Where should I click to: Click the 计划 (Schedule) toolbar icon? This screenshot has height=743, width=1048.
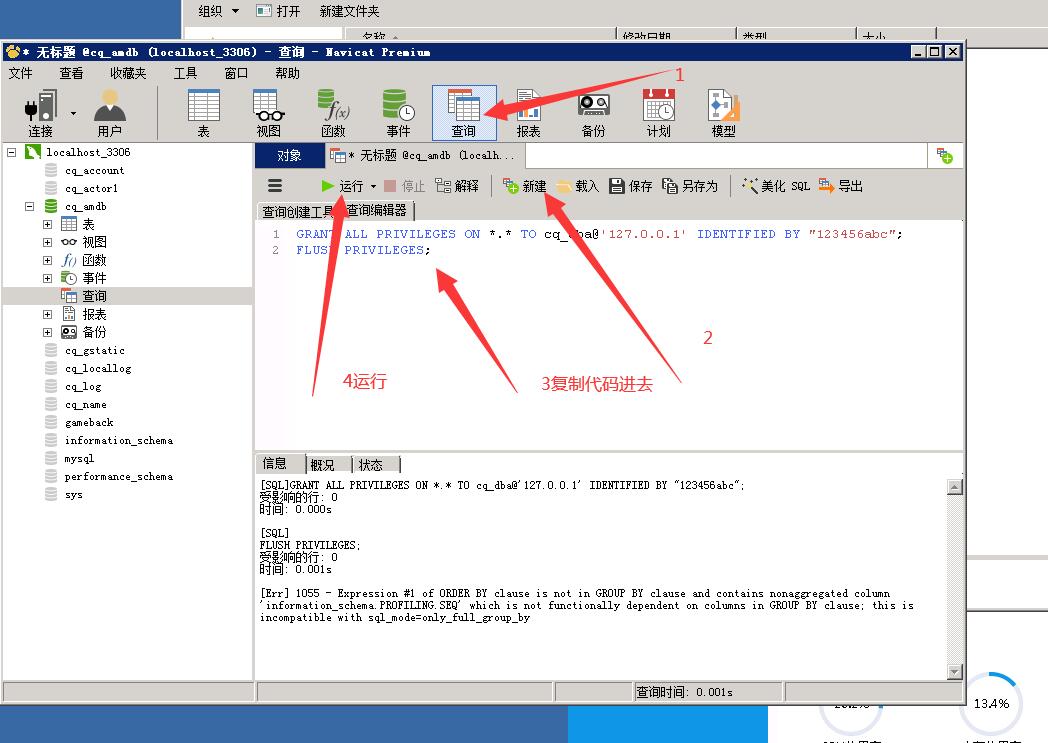(658, 112)
